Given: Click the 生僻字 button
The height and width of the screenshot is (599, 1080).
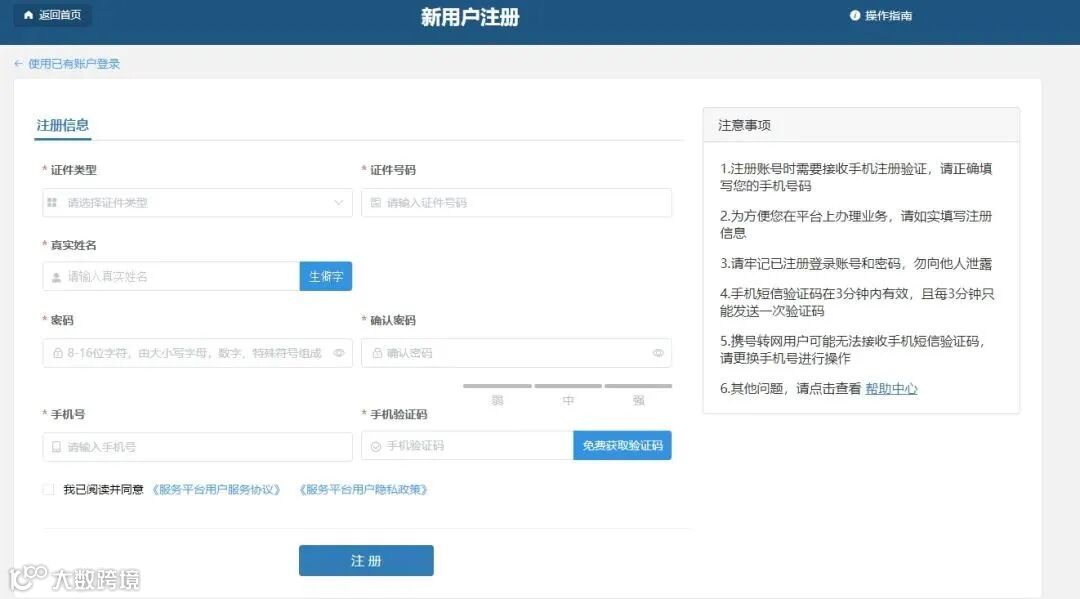Looking at the screenshot, I should click(326, 276).
